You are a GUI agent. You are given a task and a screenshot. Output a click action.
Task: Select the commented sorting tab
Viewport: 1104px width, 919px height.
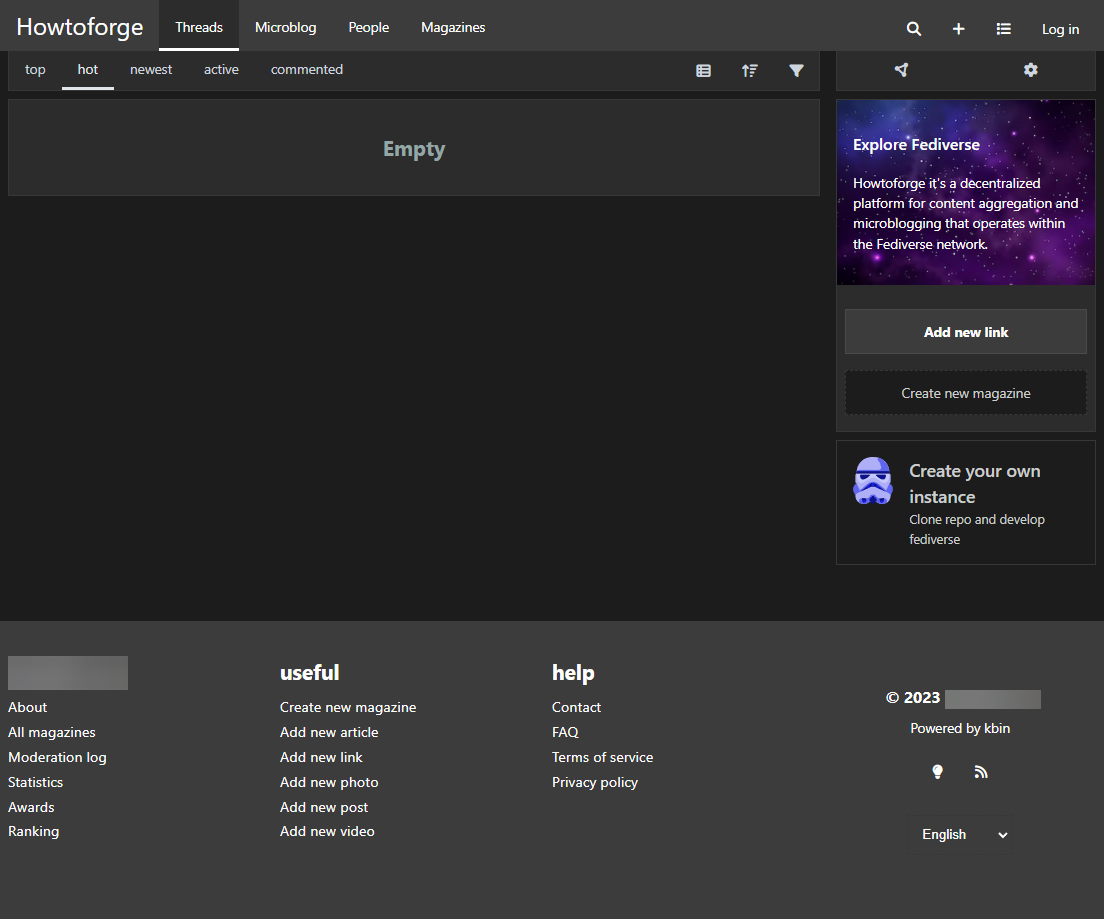tap(306, 69)
